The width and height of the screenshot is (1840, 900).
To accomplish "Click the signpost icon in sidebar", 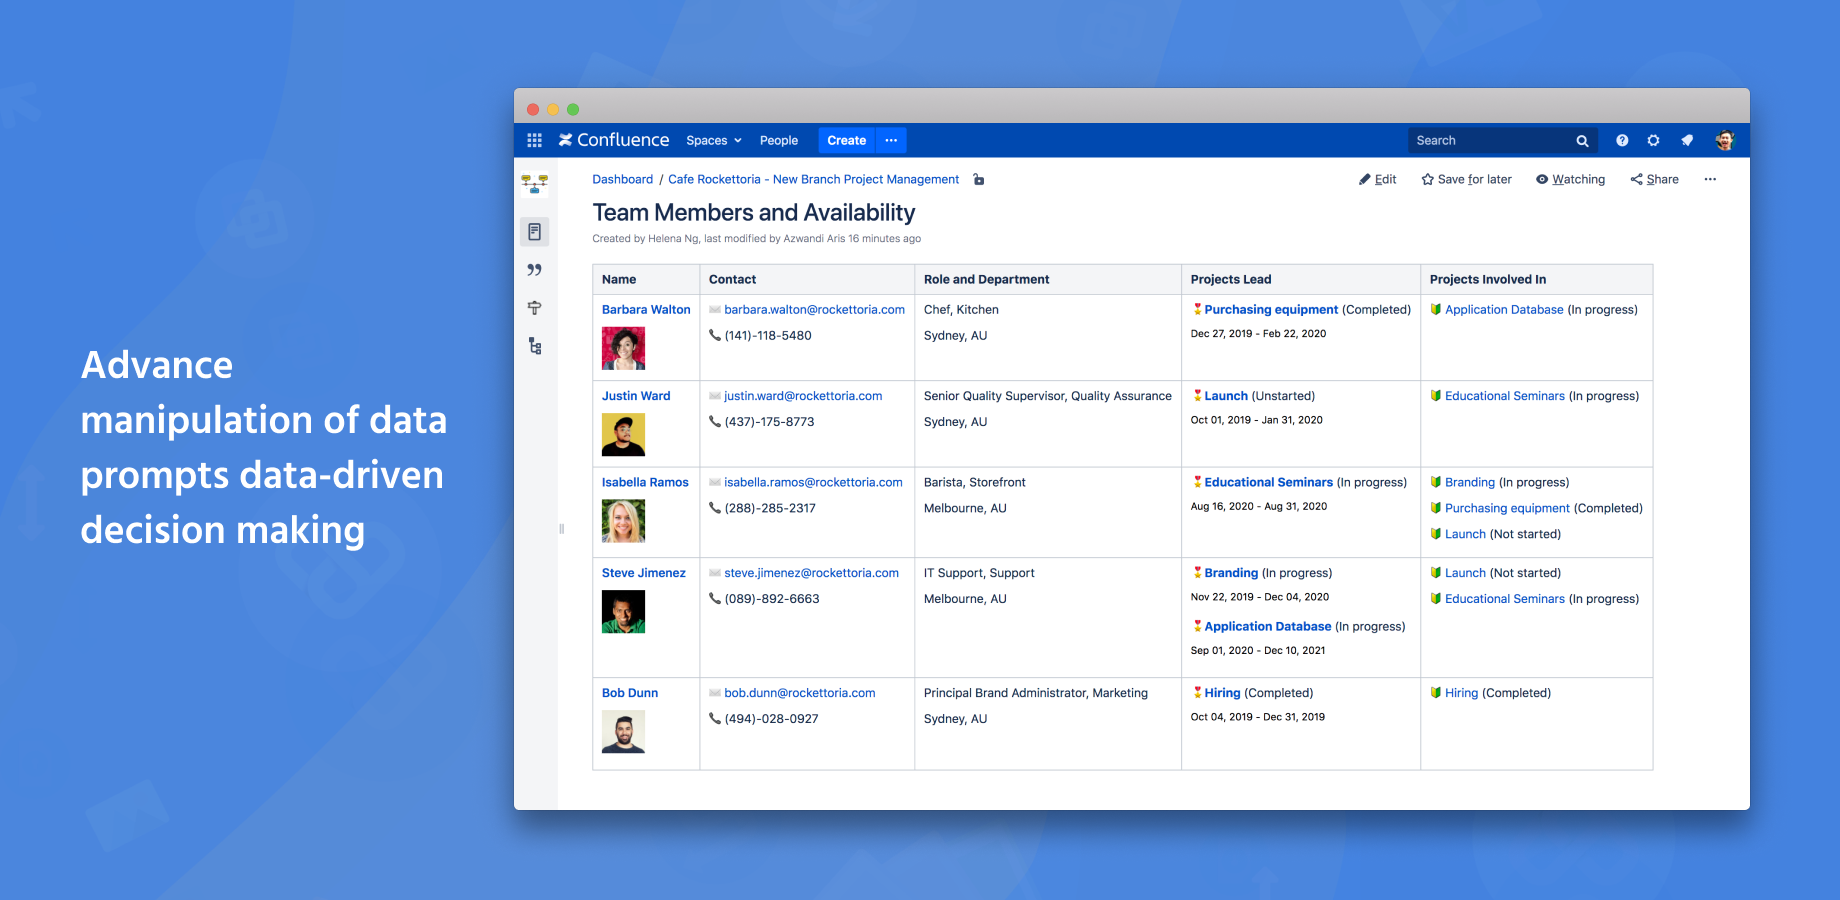I will point(535,308).
